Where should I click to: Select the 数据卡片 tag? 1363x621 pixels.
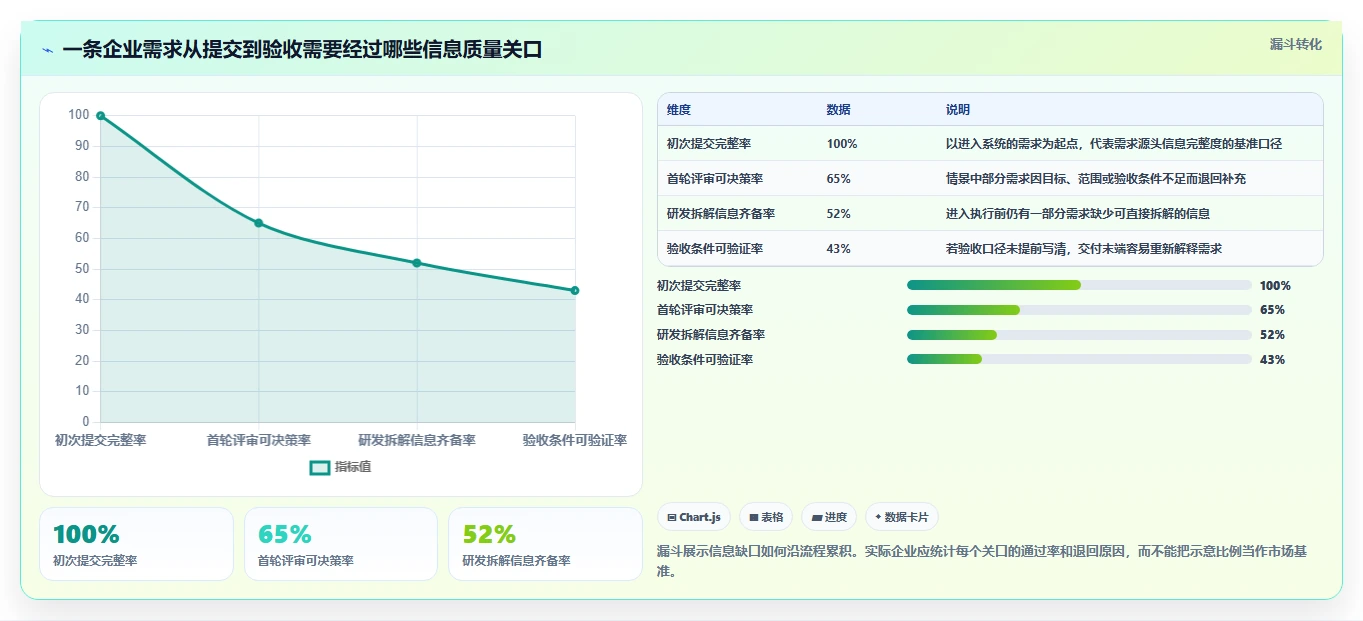(x=901, y=517)
